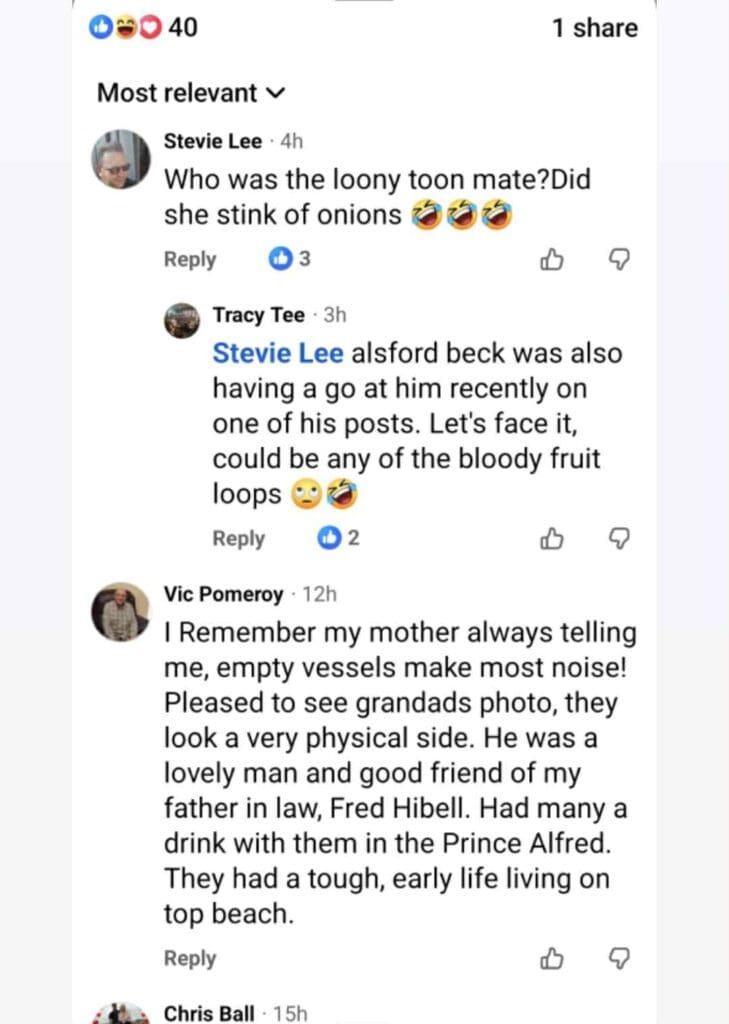Open the 1 share details
729x1024 pixels.
coord(594,28)
